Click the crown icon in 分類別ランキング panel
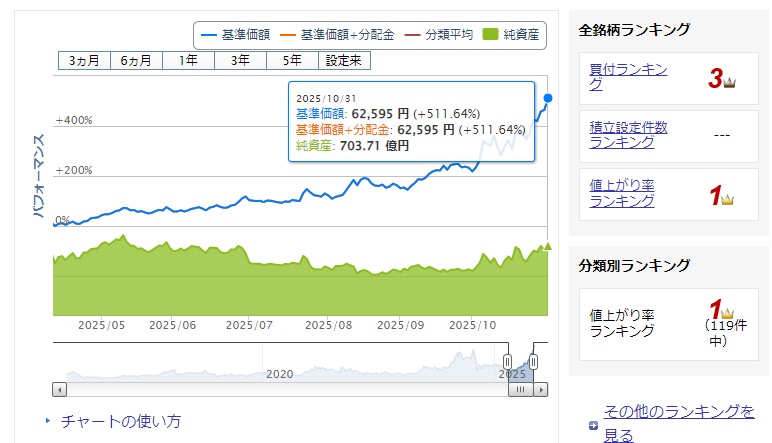The image size is (772, 443). tap(727, 313)
